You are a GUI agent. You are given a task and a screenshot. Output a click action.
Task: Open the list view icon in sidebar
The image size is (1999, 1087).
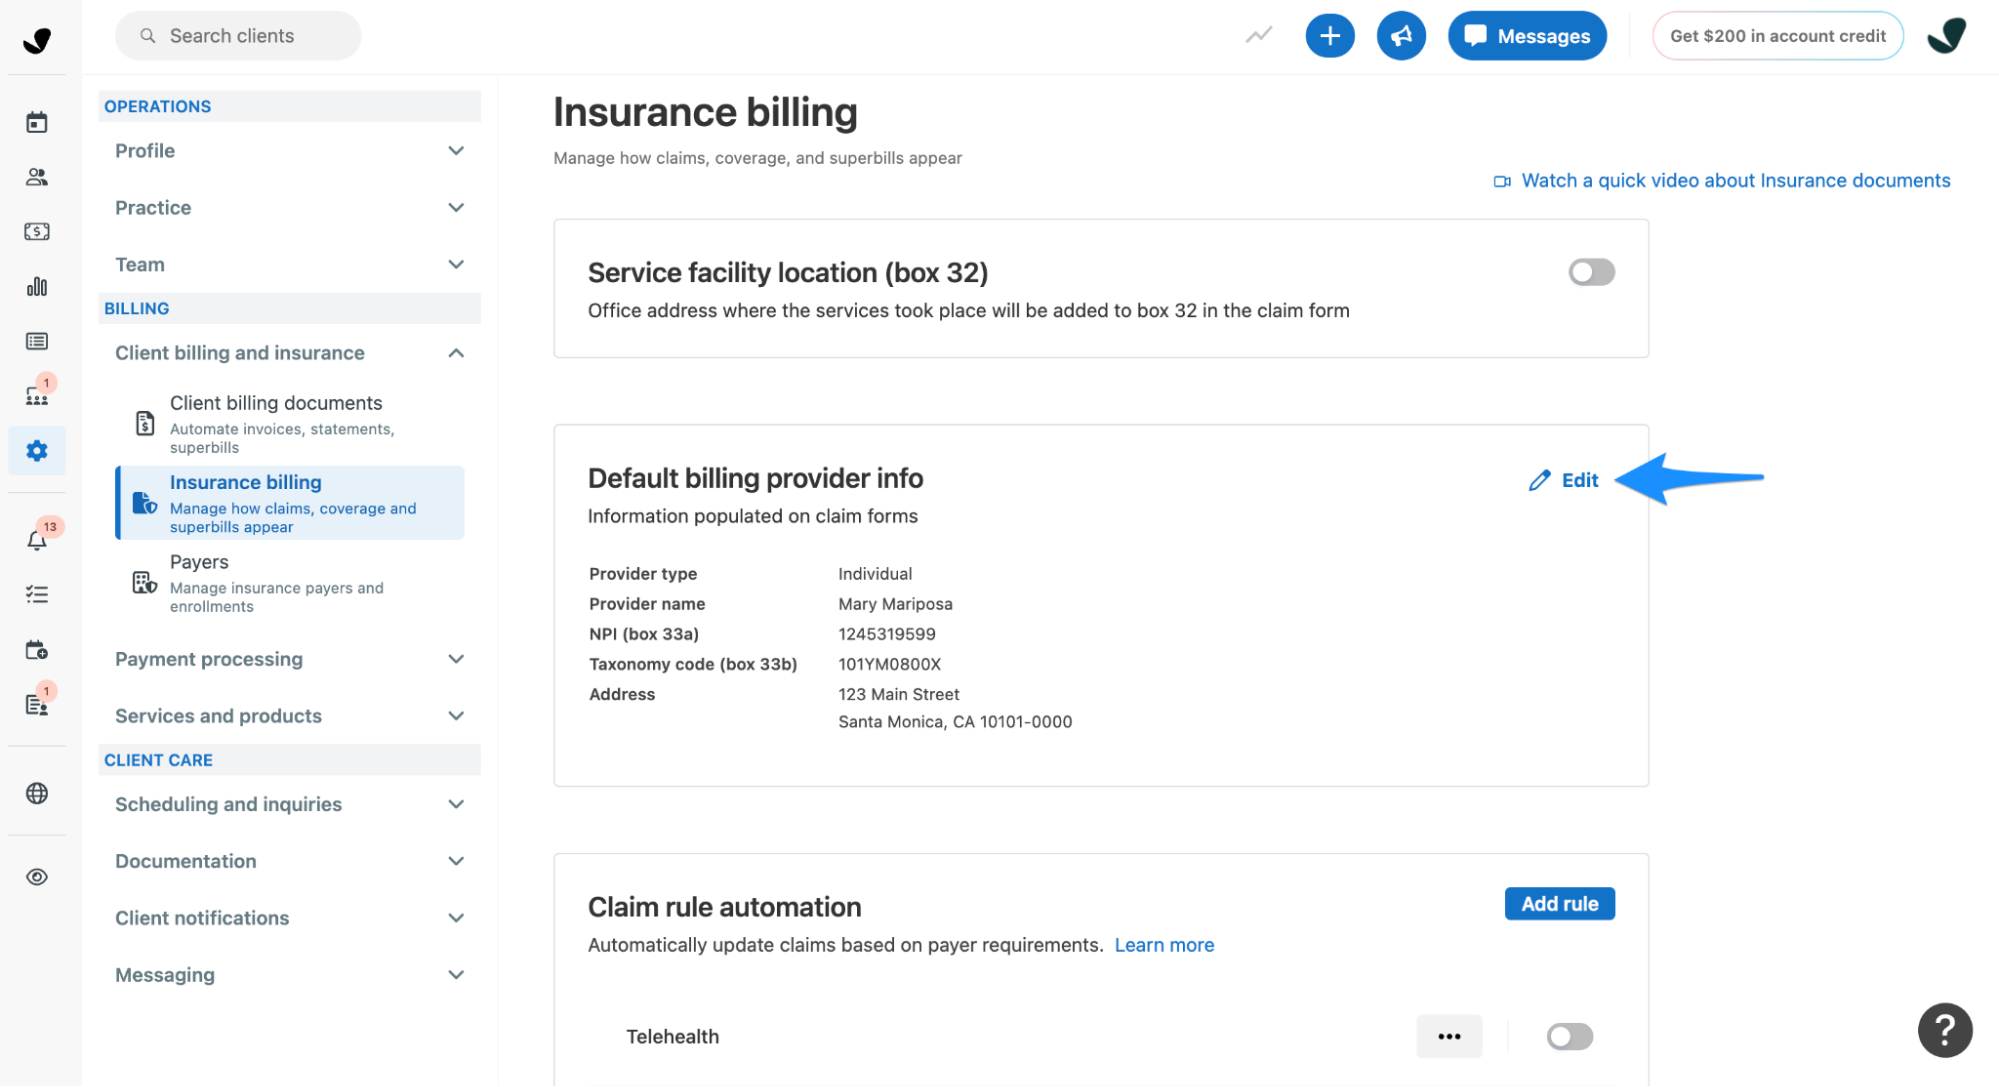coord(37,341)
